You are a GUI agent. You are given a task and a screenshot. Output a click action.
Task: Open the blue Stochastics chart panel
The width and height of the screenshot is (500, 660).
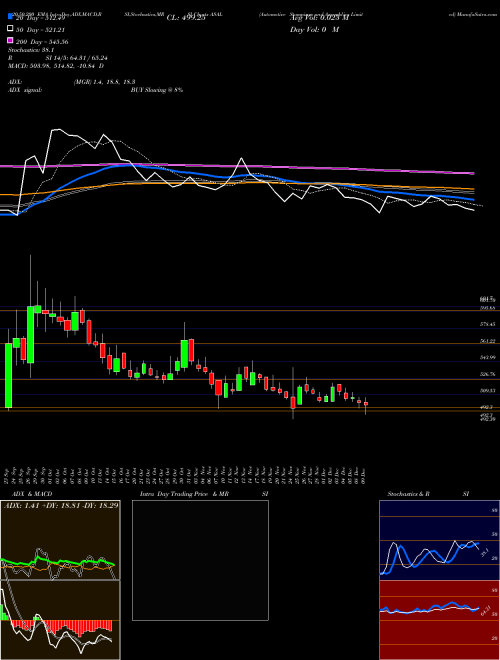(439, 540)
